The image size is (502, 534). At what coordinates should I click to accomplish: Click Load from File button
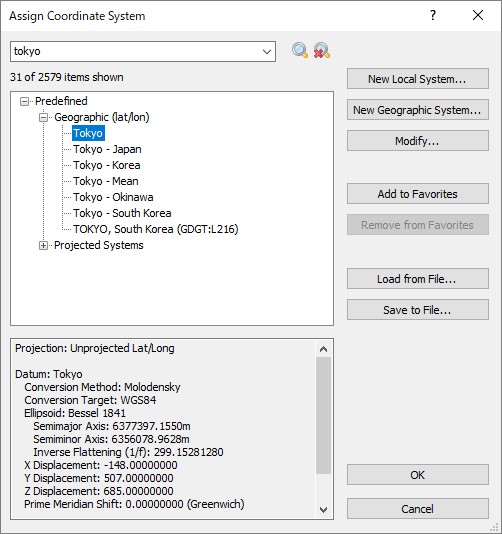coord(418,279)
